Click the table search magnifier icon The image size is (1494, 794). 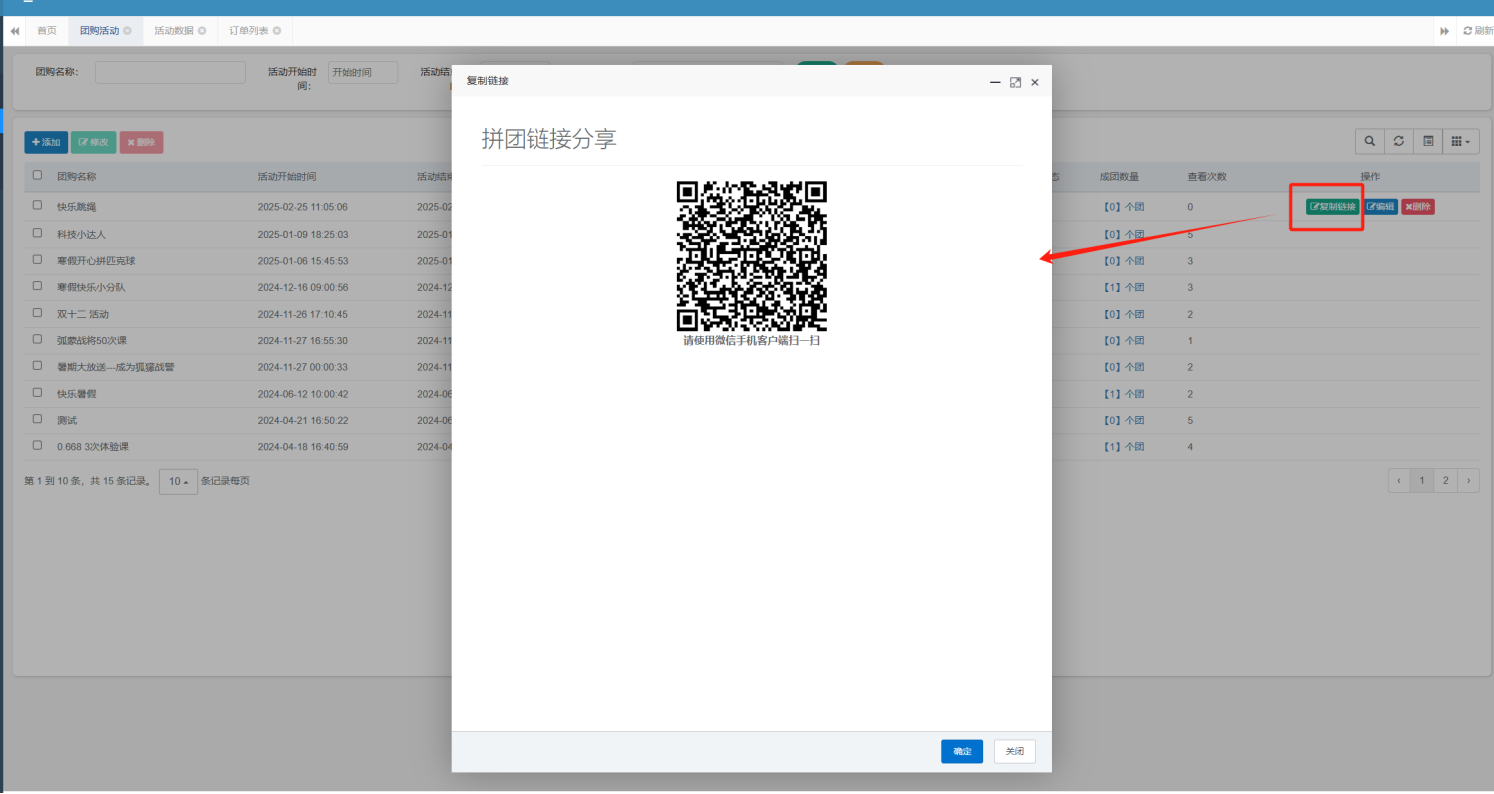click(1369, 141)
